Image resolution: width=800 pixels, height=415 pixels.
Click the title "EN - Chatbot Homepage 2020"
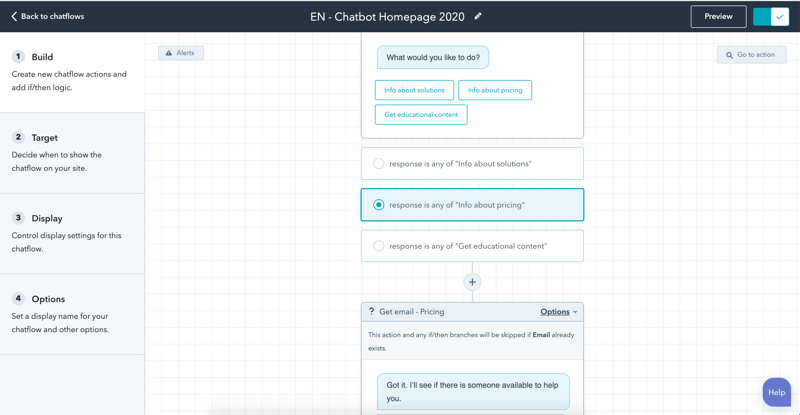pyautogui.click(x=387, y=17)
